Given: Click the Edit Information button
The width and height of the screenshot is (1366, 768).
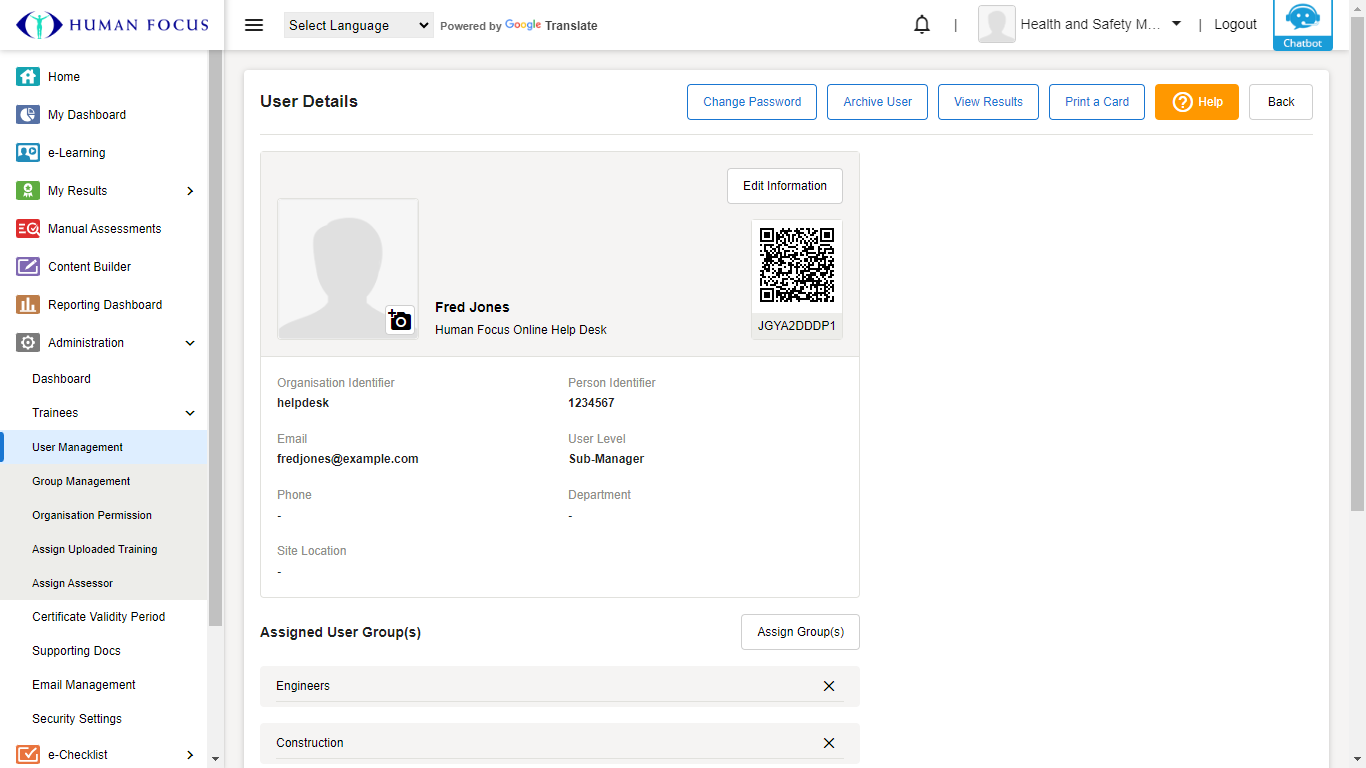Looking at the screenshot, I should click(784, 186).
